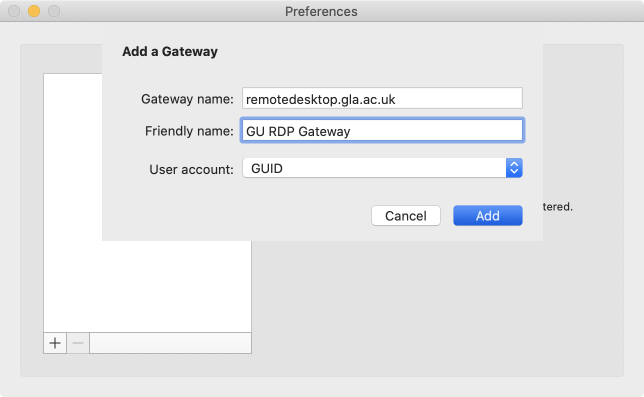Click the minus icon below gateway list
Image resolution: width=644 pixels, height=397 pixels.
pos(78,343)
